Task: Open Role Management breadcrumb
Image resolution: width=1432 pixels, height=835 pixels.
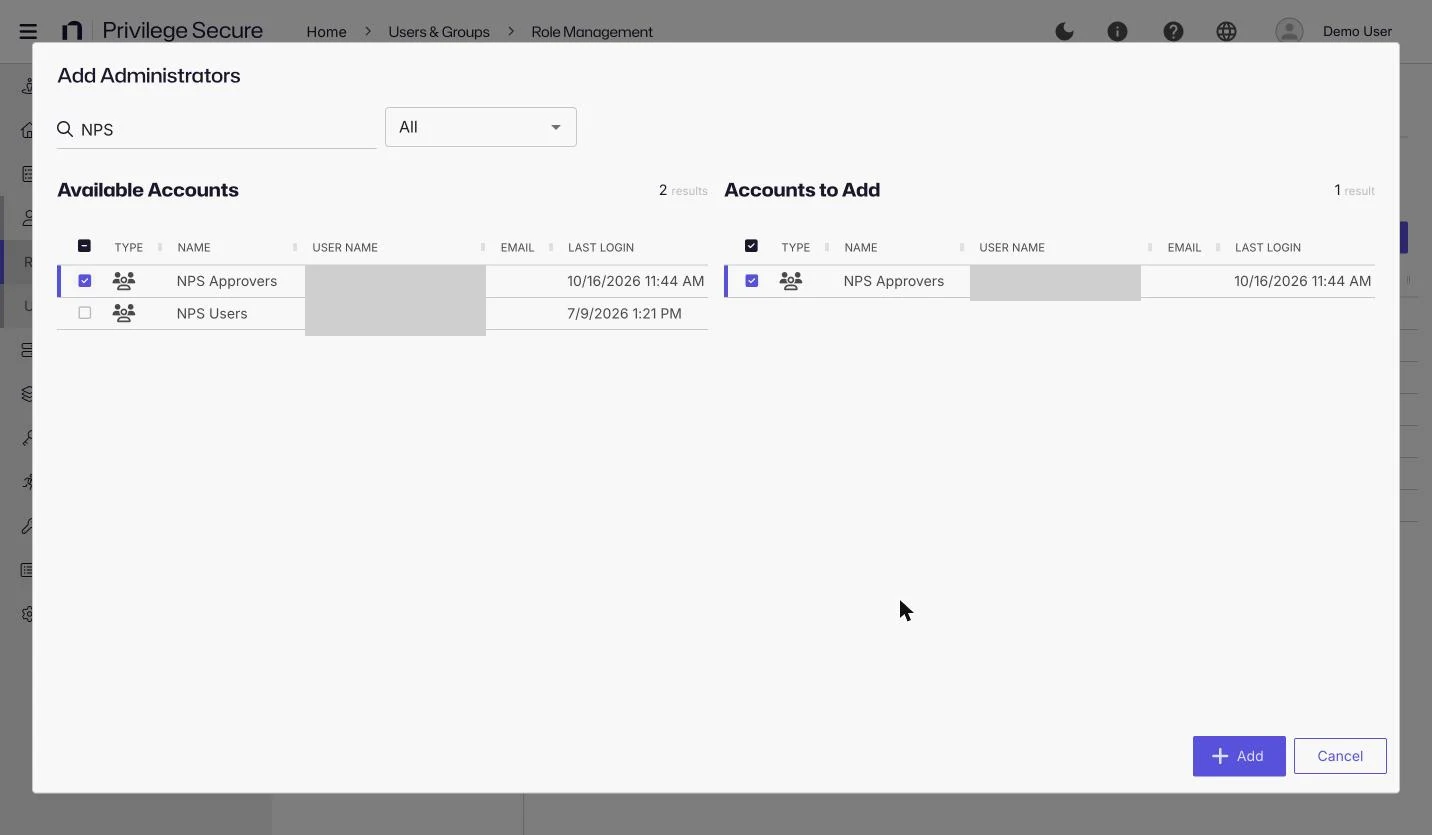Action: [592, 32]
